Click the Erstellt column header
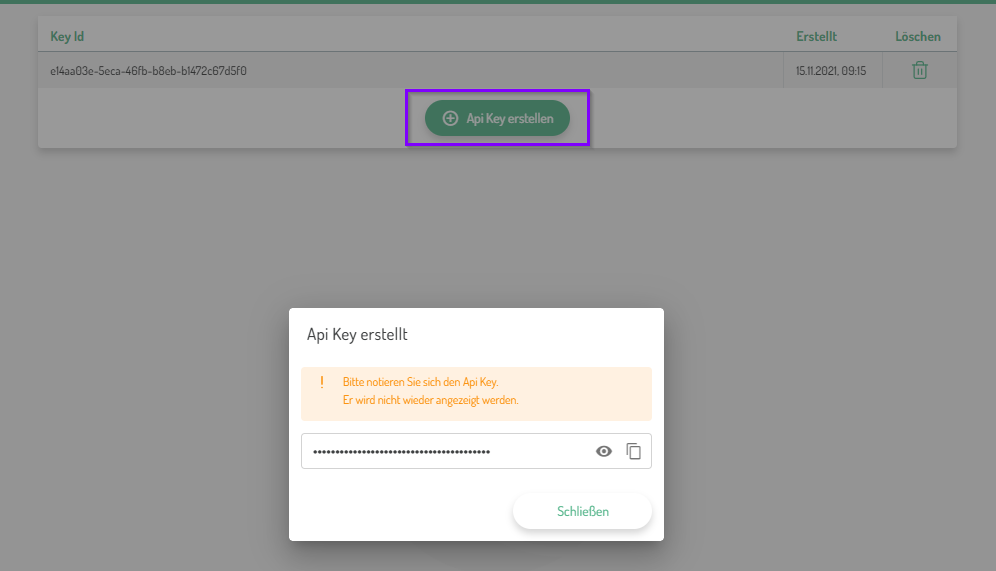 816,37
